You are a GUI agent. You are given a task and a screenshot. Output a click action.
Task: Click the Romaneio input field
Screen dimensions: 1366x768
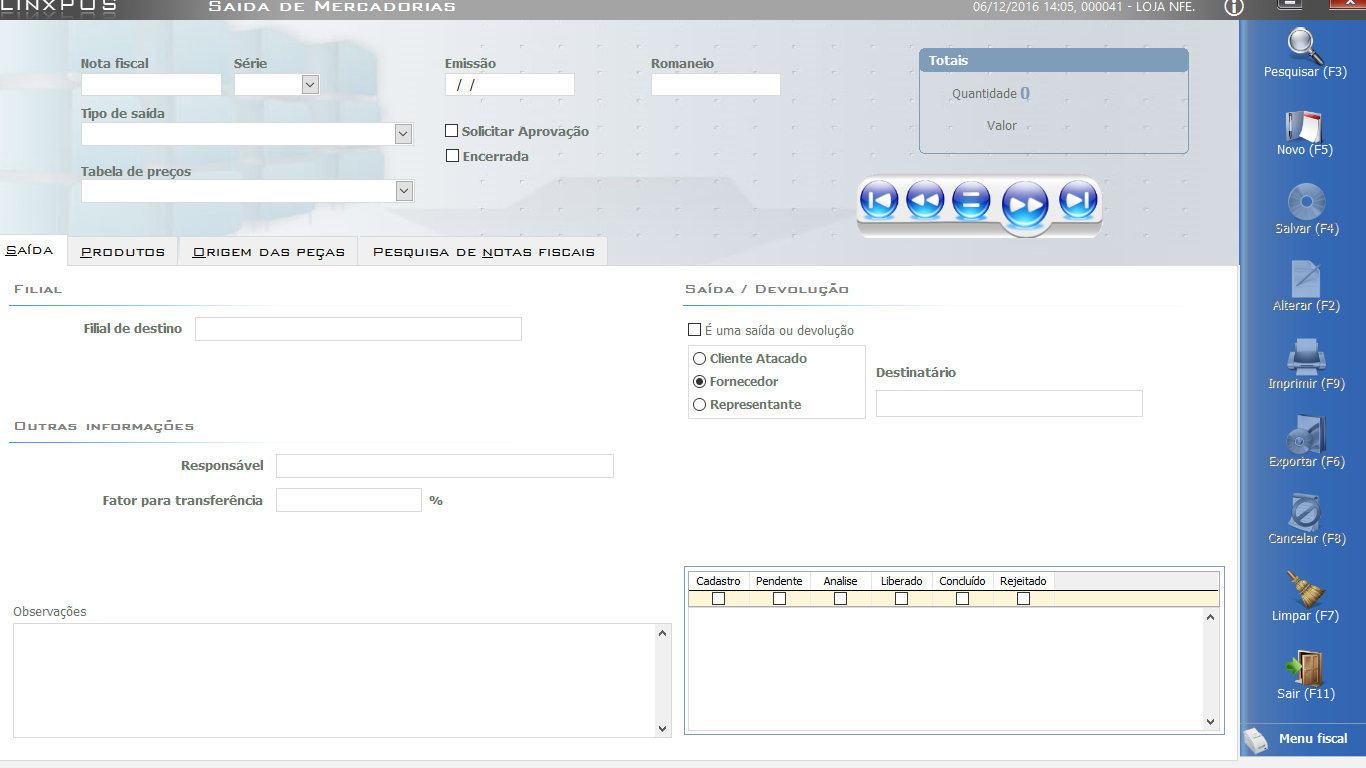tap(716, 85)
